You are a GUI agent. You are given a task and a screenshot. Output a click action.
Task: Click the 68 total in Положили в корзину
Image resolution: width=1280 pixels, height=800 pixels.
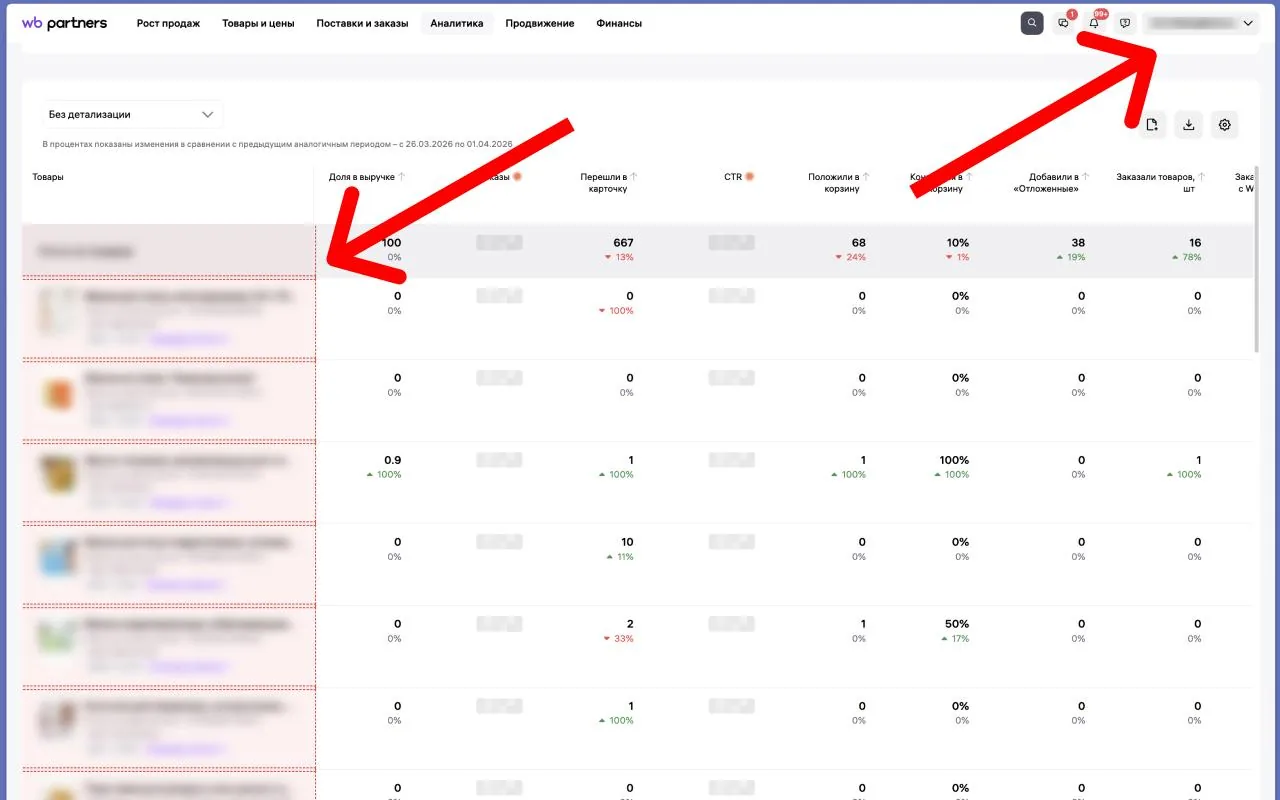click(858, 243)
